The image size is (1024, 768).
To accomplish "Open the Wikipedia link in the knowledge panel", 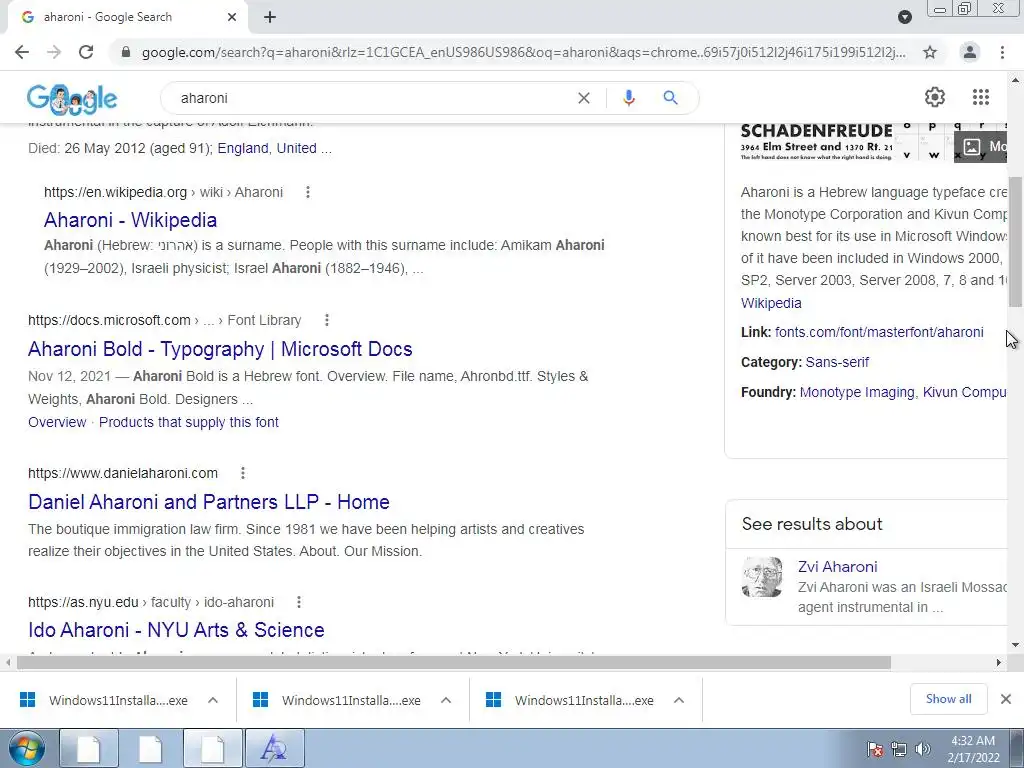I will pyautogui.click(x=771, y=303).
